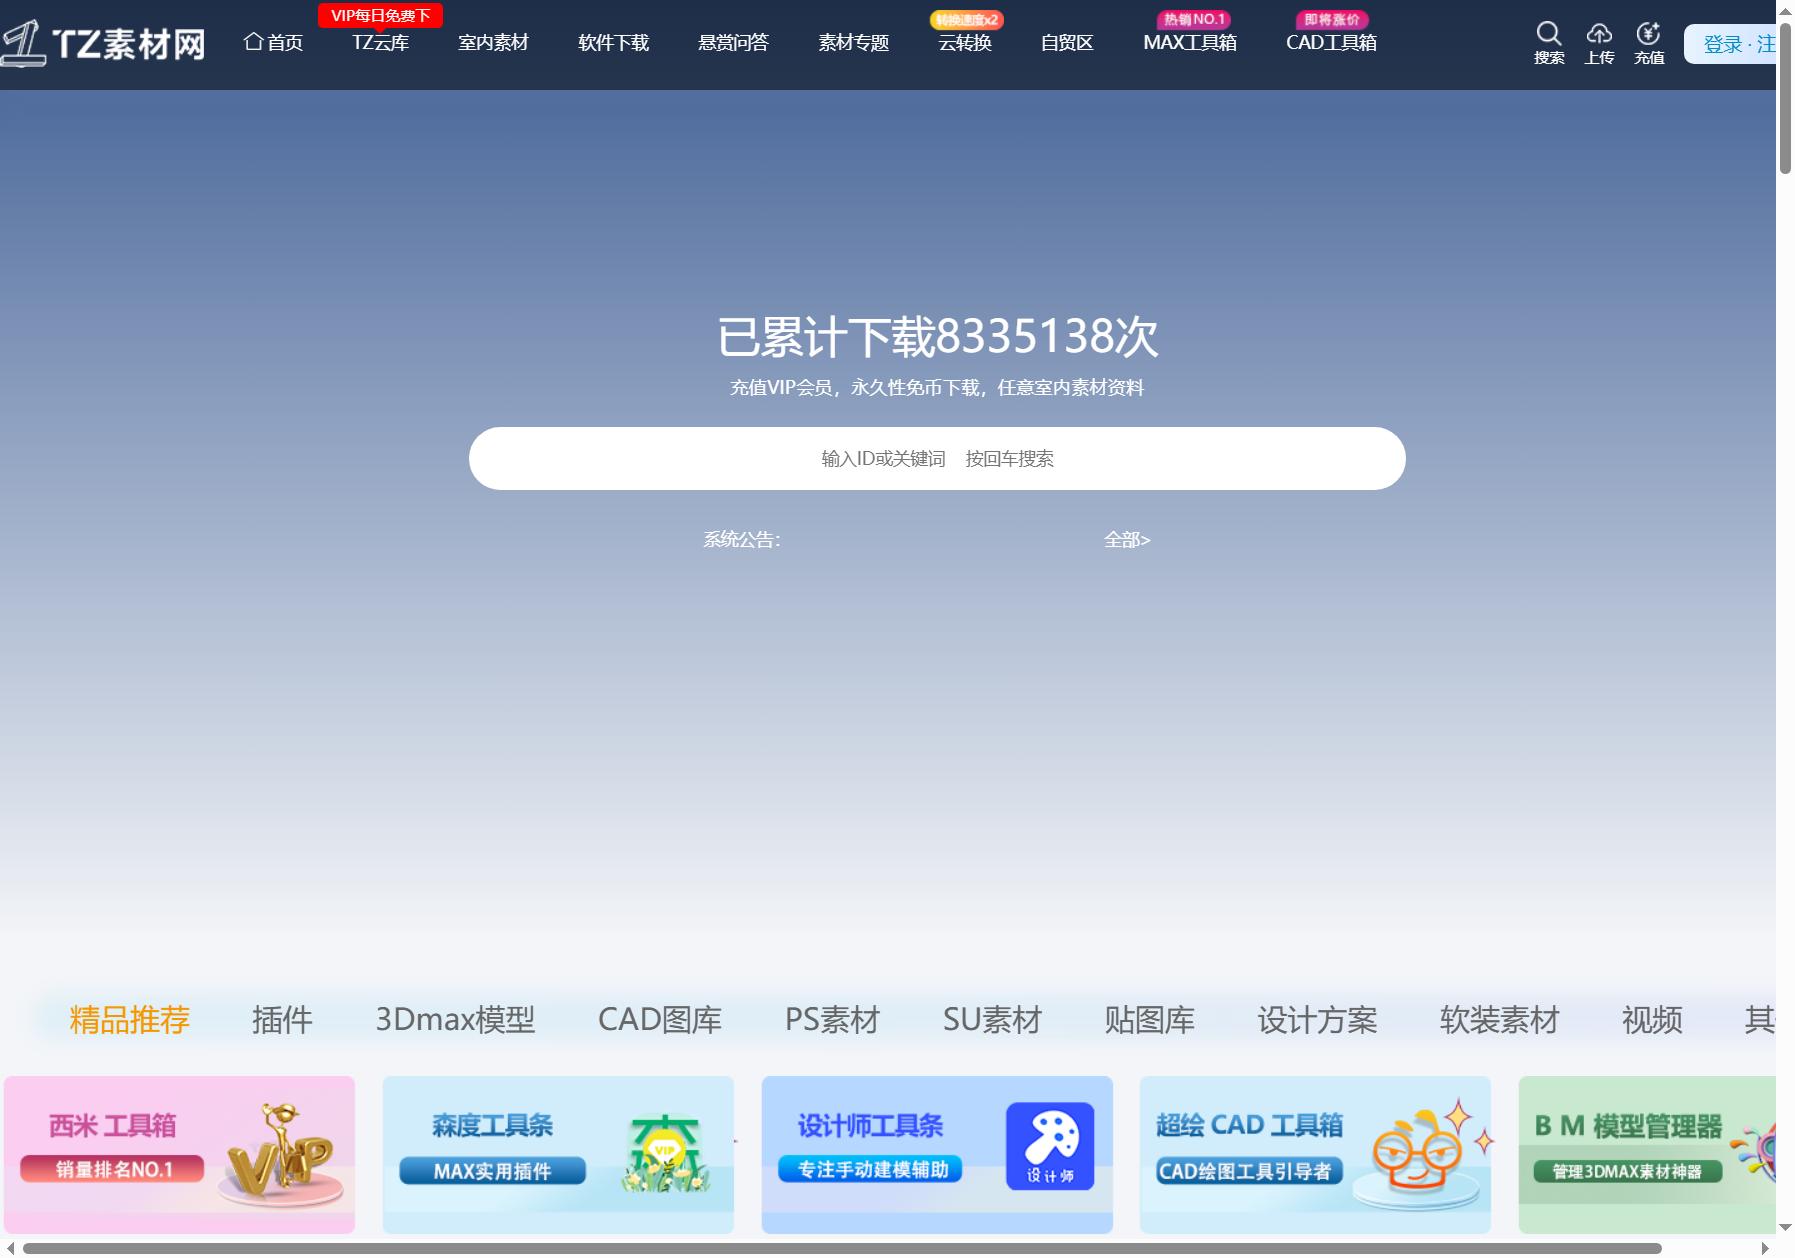Click the ID or keyword search field
The image size is (1795, 1258).
pos(937,458)
